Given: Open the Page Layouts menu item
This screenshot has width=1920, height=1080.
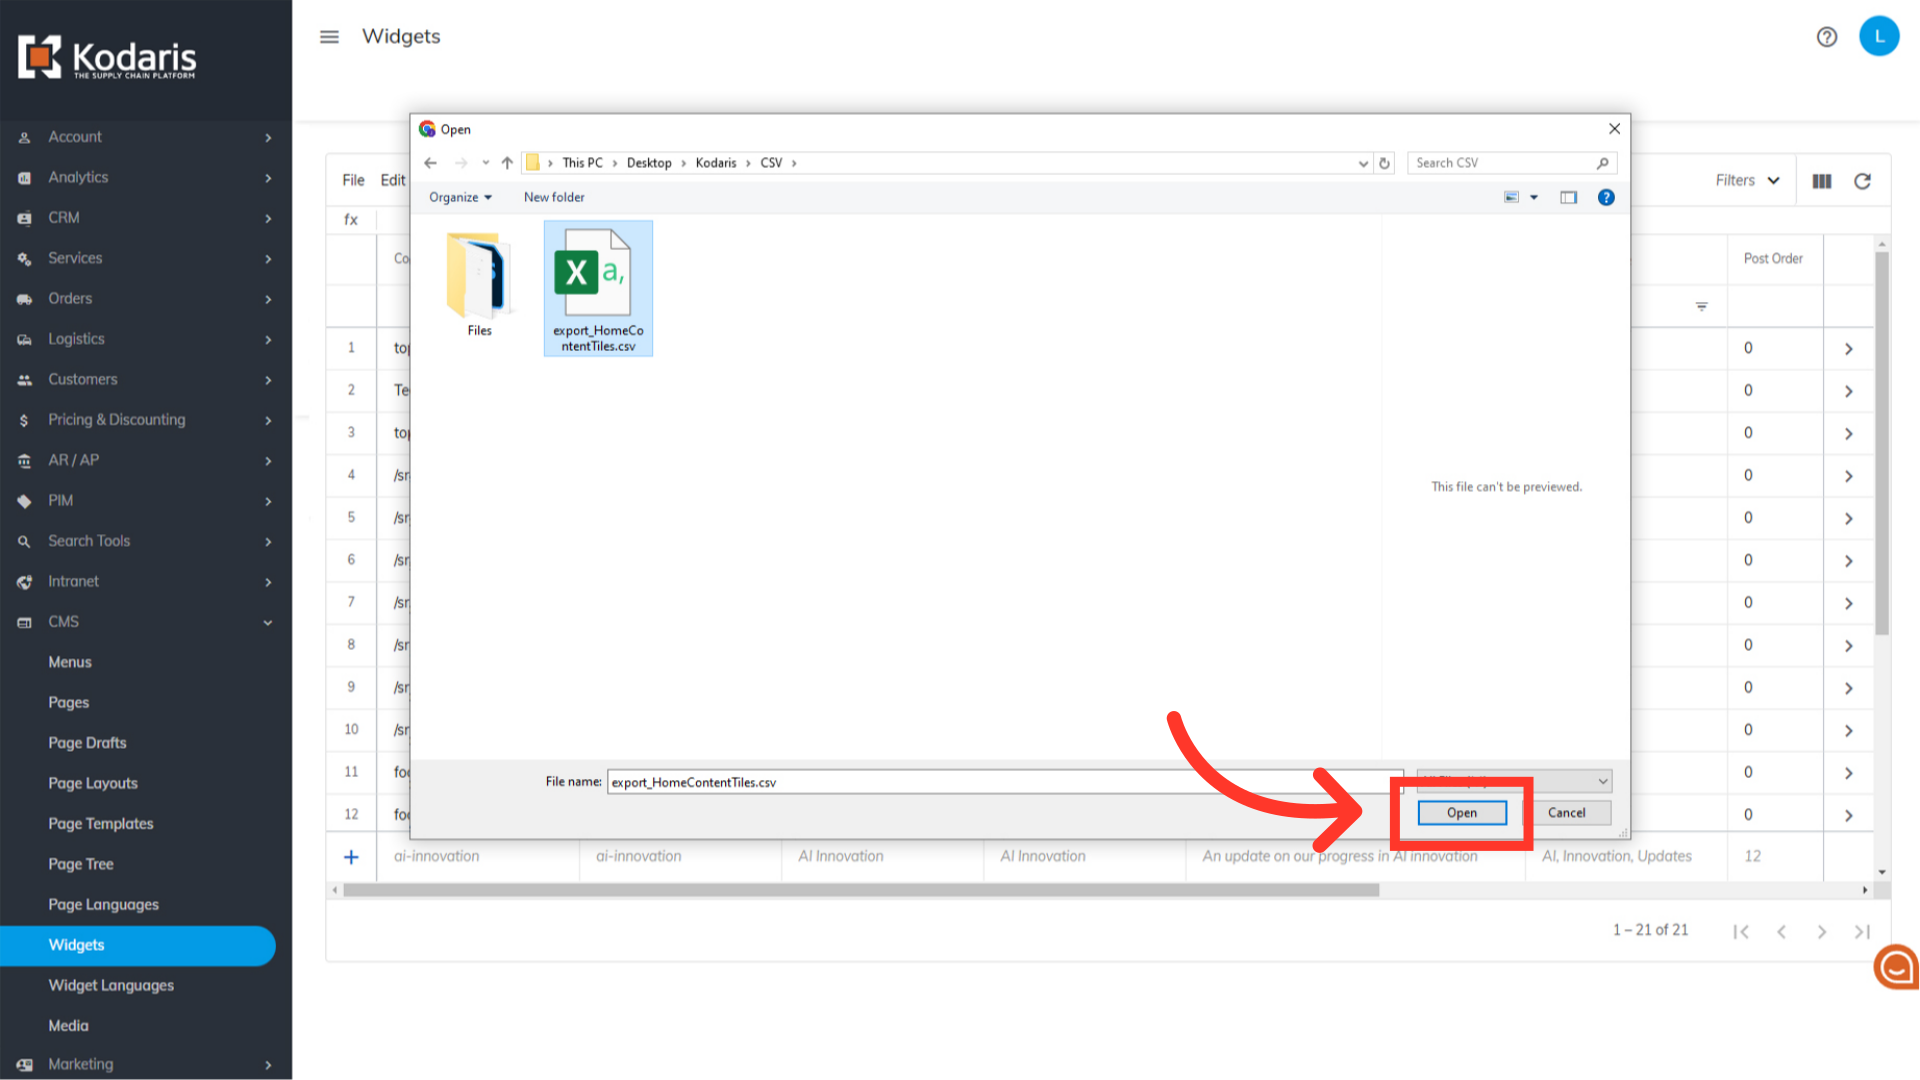Looking at the screenshot, I should click(93, 783).
